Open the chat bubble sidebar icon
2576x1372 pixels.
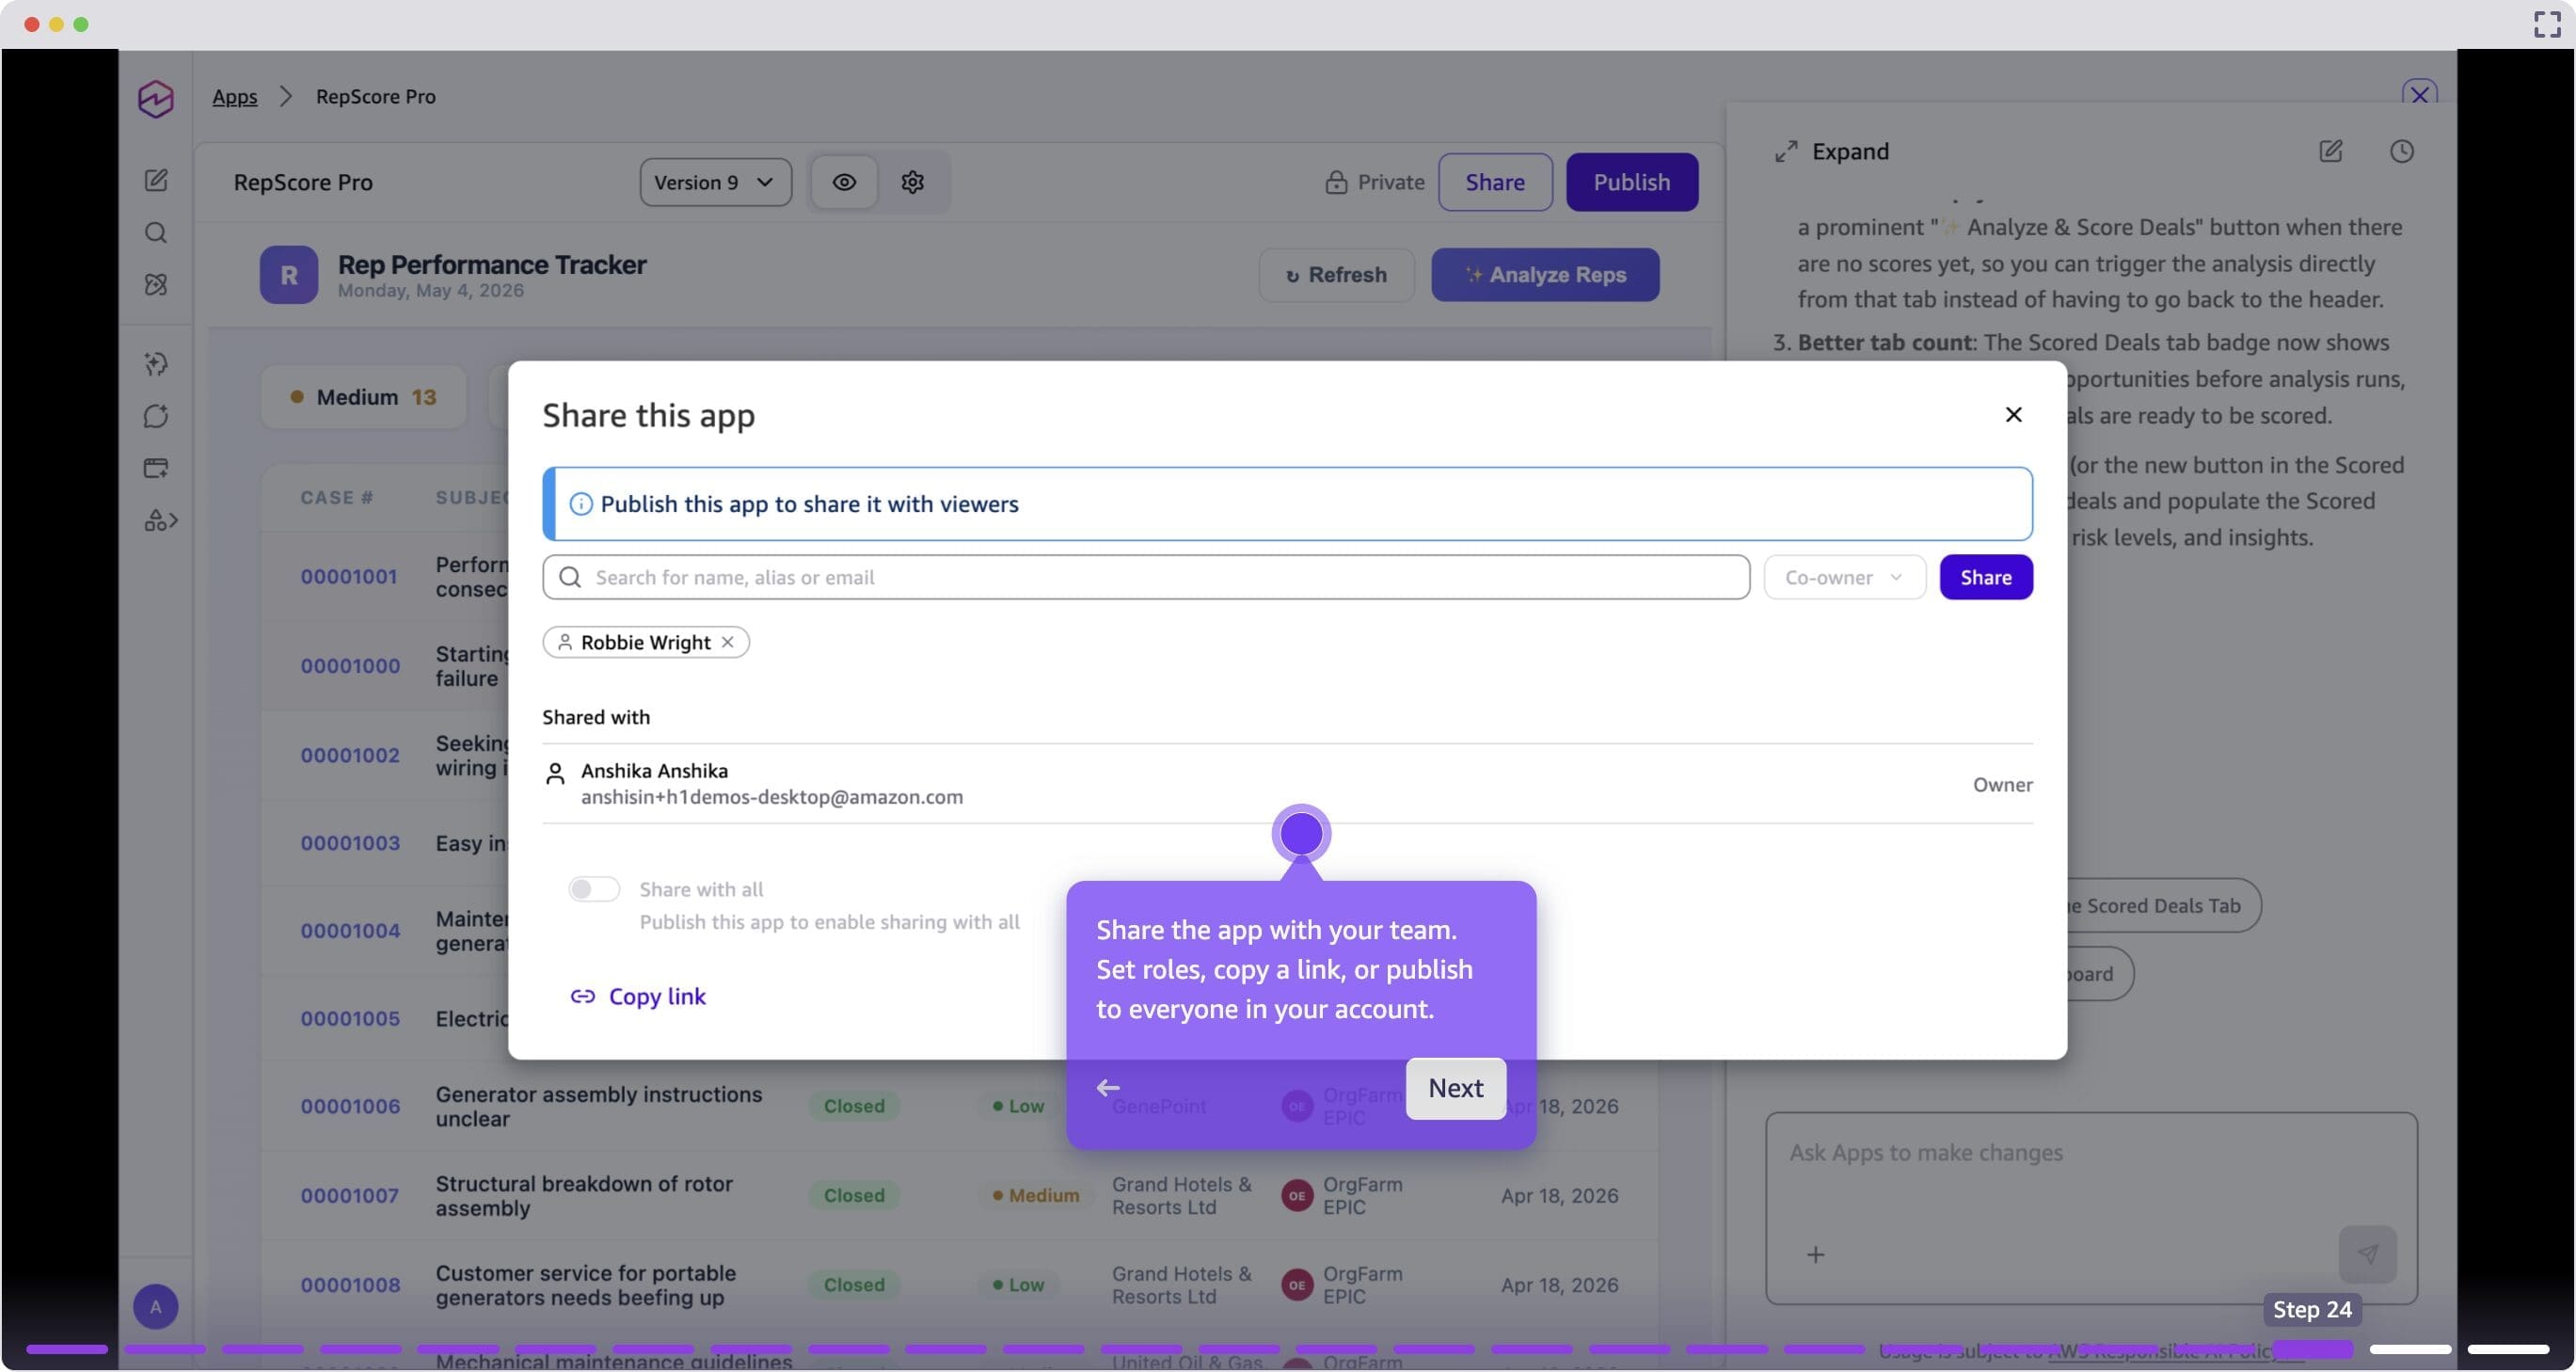(156, 416)
